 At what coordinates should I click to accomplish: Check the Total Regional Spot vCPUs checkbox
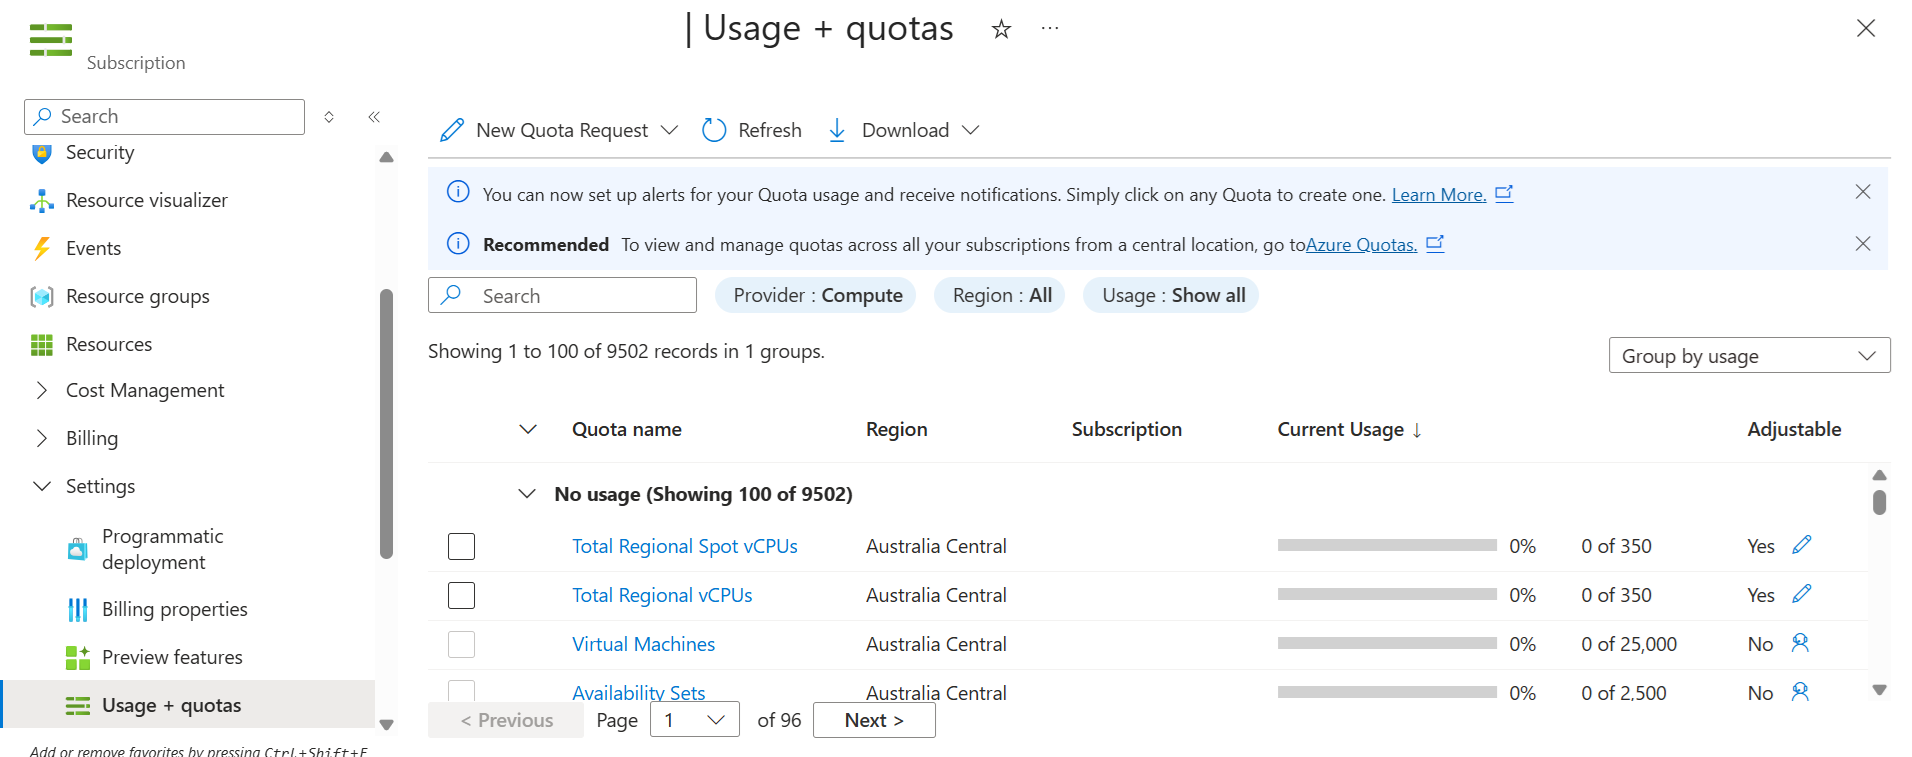[461, 546]
